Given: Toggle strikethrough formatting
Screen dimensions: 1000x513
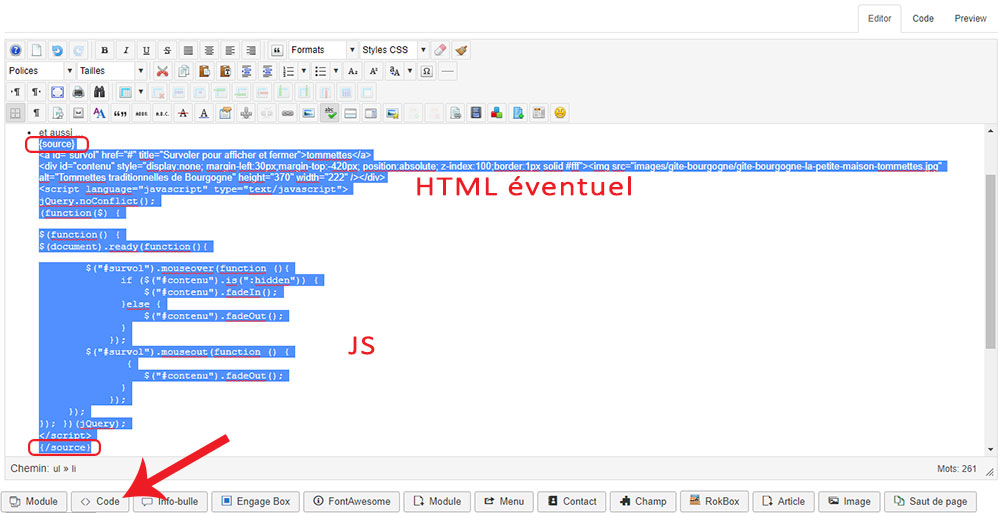Looking at the screenshot, I should tap(167, 50).
